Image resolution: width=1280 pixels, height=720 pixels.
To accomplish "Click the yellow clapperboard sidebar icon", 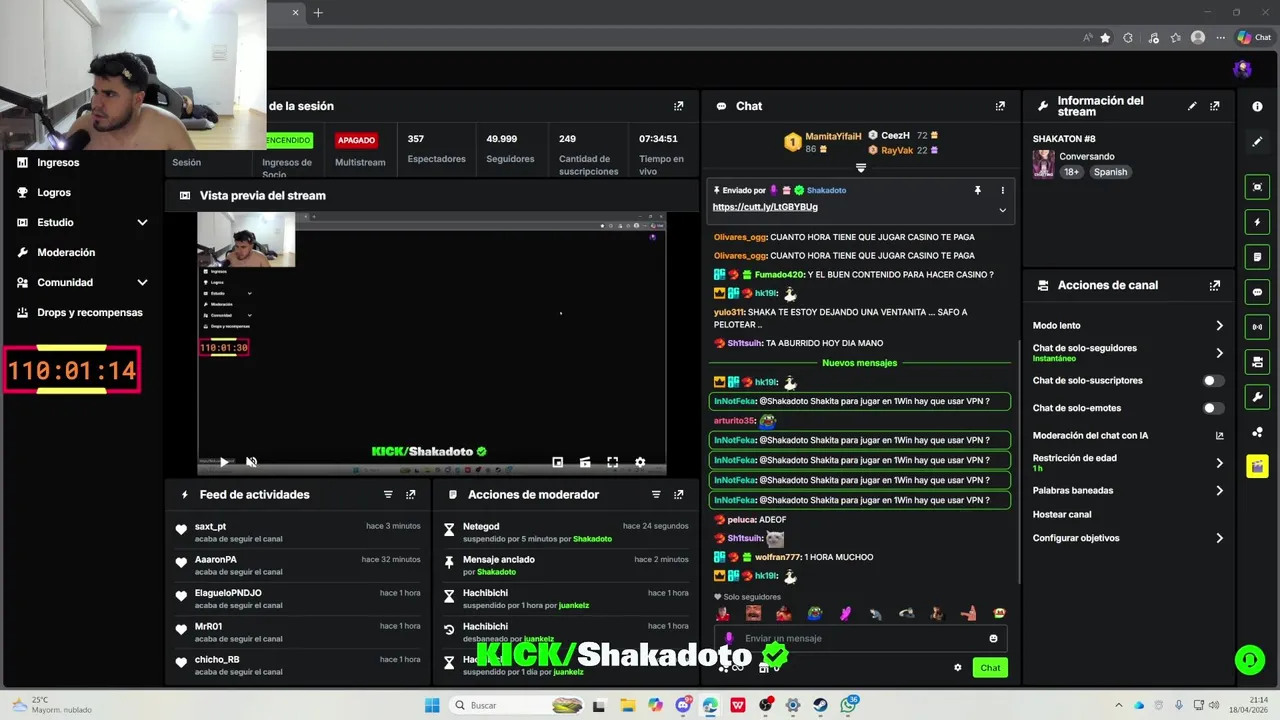I will (x=1257, y=466).
